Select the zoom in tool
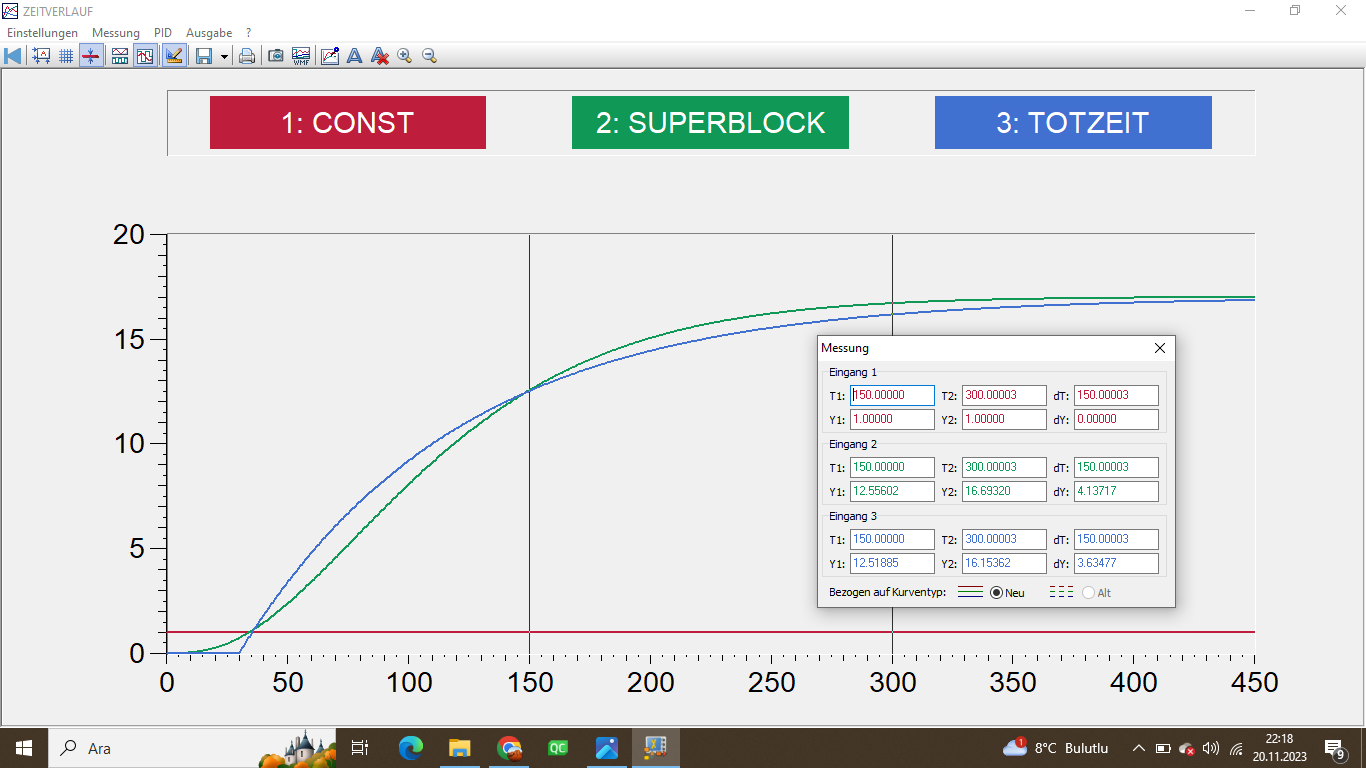The image size is (1366, 768). [404, 56]
